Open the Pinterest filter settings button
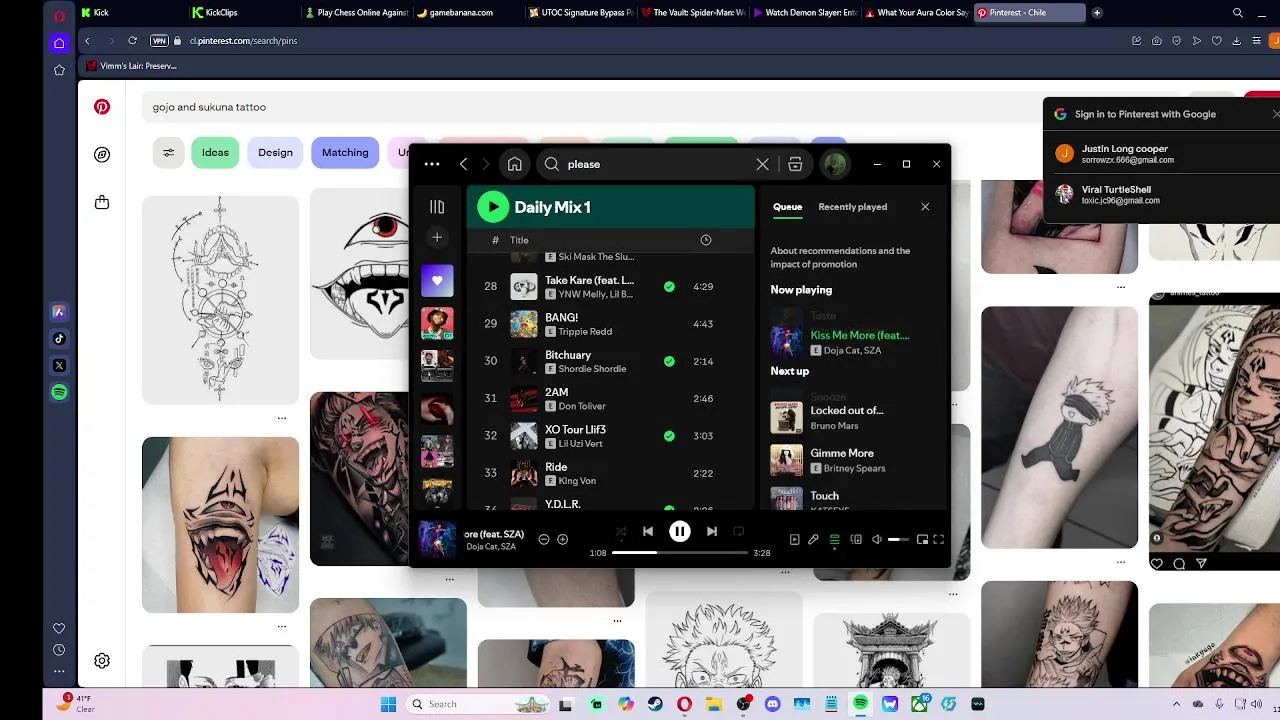 click(x=168, y=153)
